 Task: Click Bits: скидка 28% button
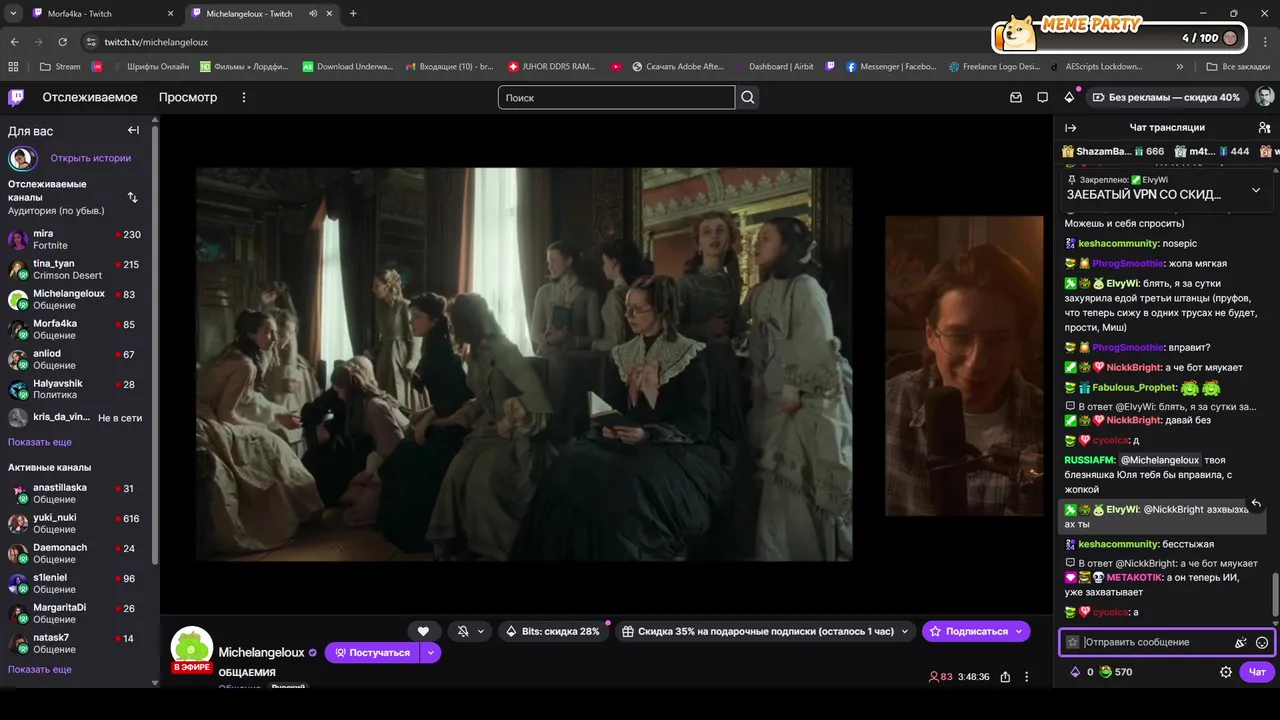point(553,631)
